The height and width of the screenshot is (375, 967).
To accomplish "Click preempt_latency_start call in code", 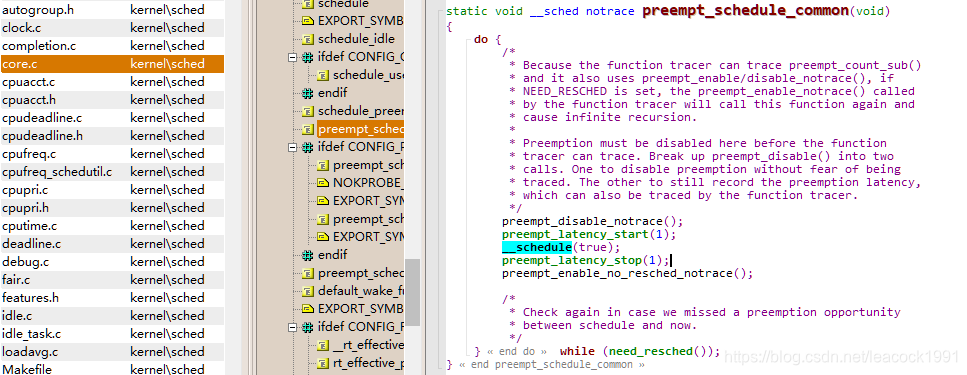I will tap(575, 234).
